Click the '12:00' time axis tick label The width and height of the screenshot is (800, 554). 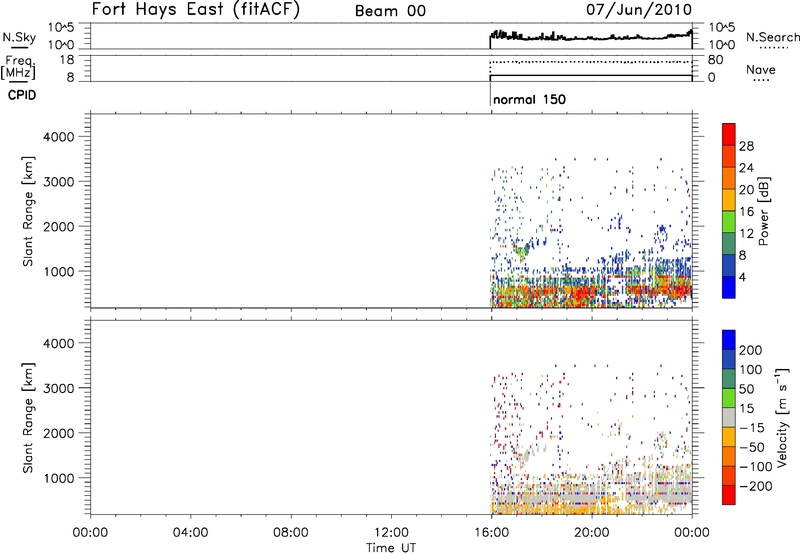coord(391,533)
